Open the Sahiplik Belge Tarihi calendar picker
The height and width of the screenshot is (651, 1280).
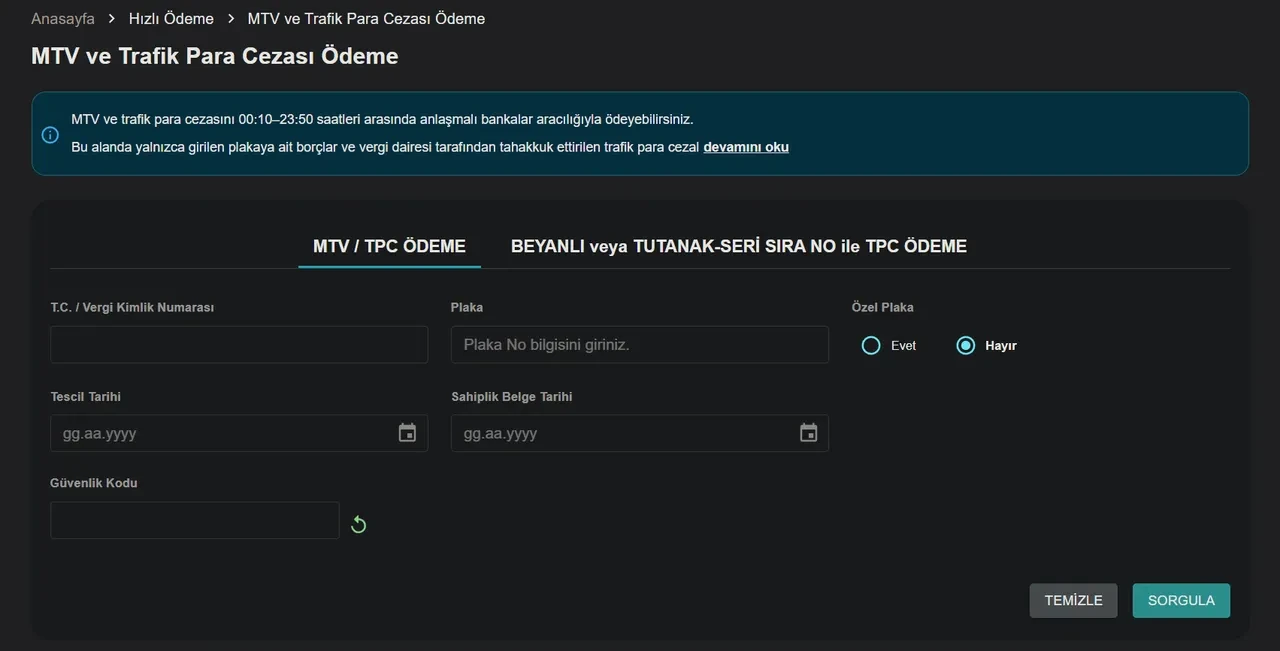click(808, 433)
